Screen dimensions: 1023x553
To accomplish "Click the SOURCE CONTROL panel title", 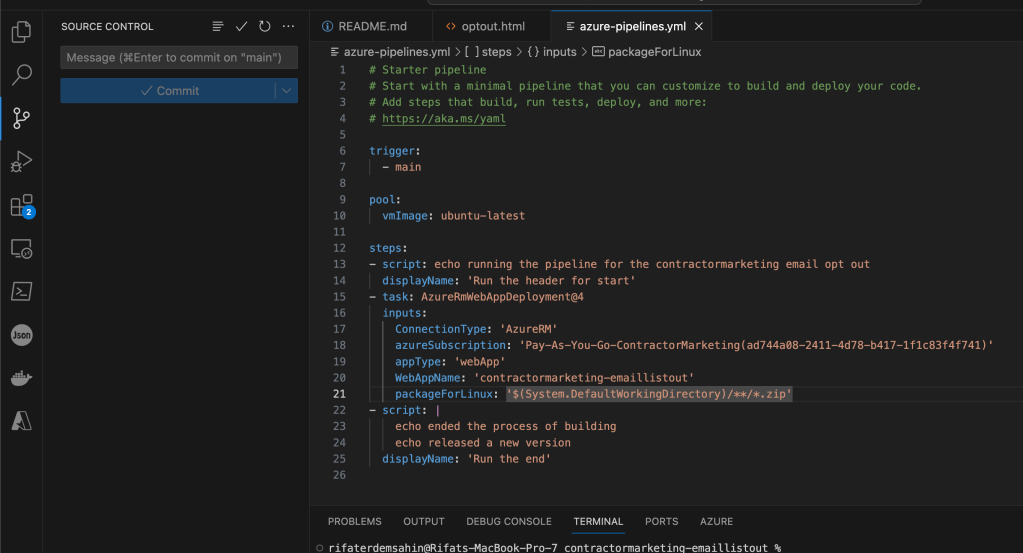I will click(107, 27).
